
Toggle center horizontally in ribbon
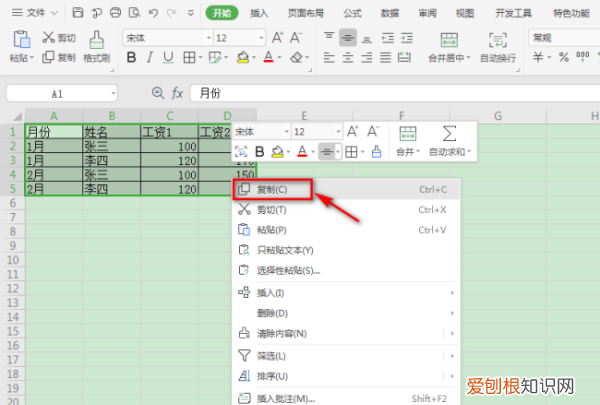[348, 58]
